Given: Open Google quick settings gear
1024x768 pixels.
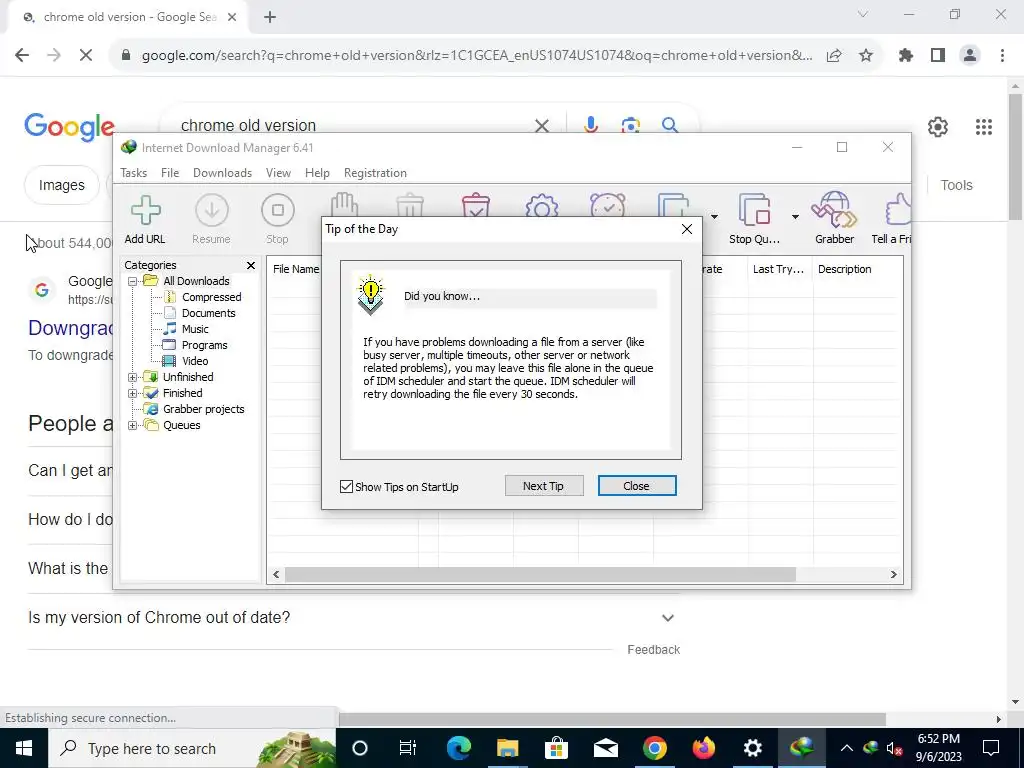Looking at the screenshot, I should coord(938,127).
